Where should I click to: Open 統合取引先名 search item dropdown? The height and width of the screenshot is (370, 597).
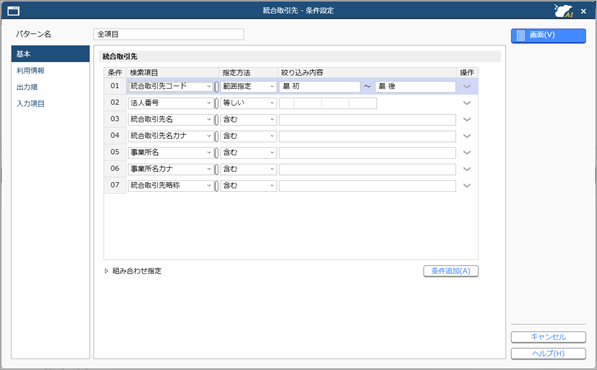click(170, 120)
